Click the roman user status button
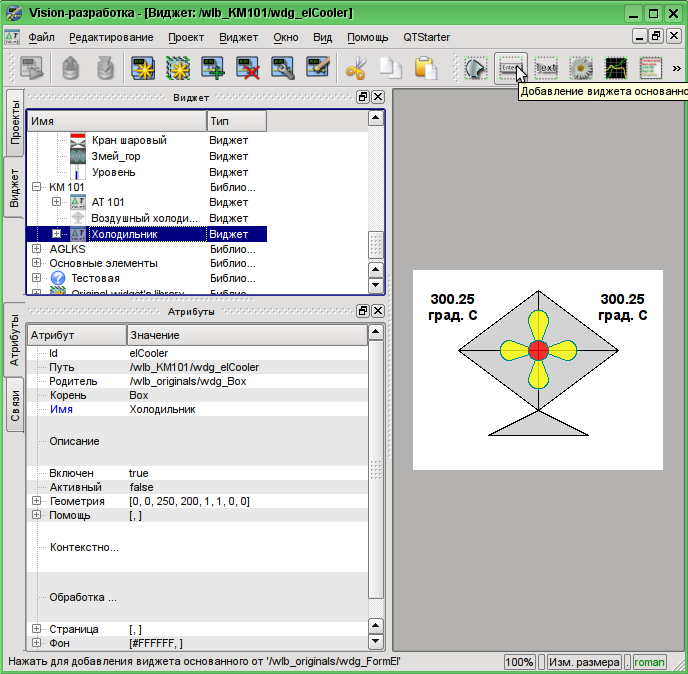Viewport: 688px width, 674px height. tap(649, 662)
